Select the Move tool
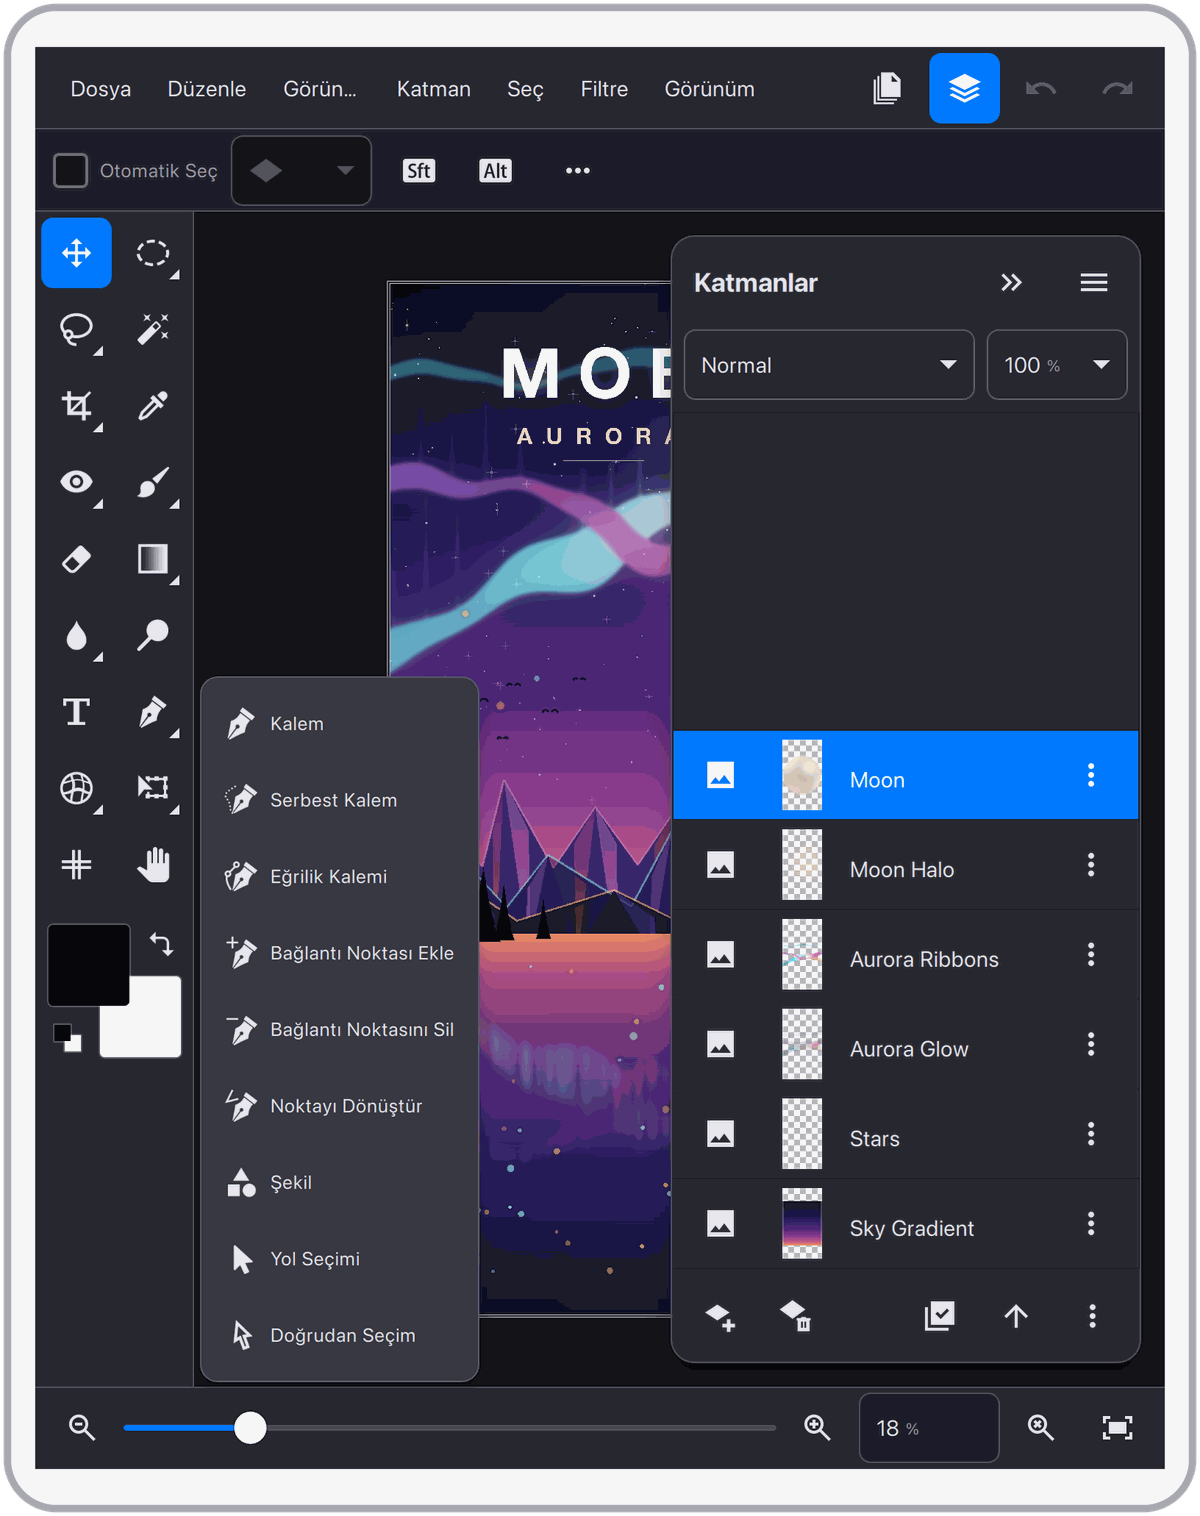1200x1516 pixels. [x=77, y=253]
